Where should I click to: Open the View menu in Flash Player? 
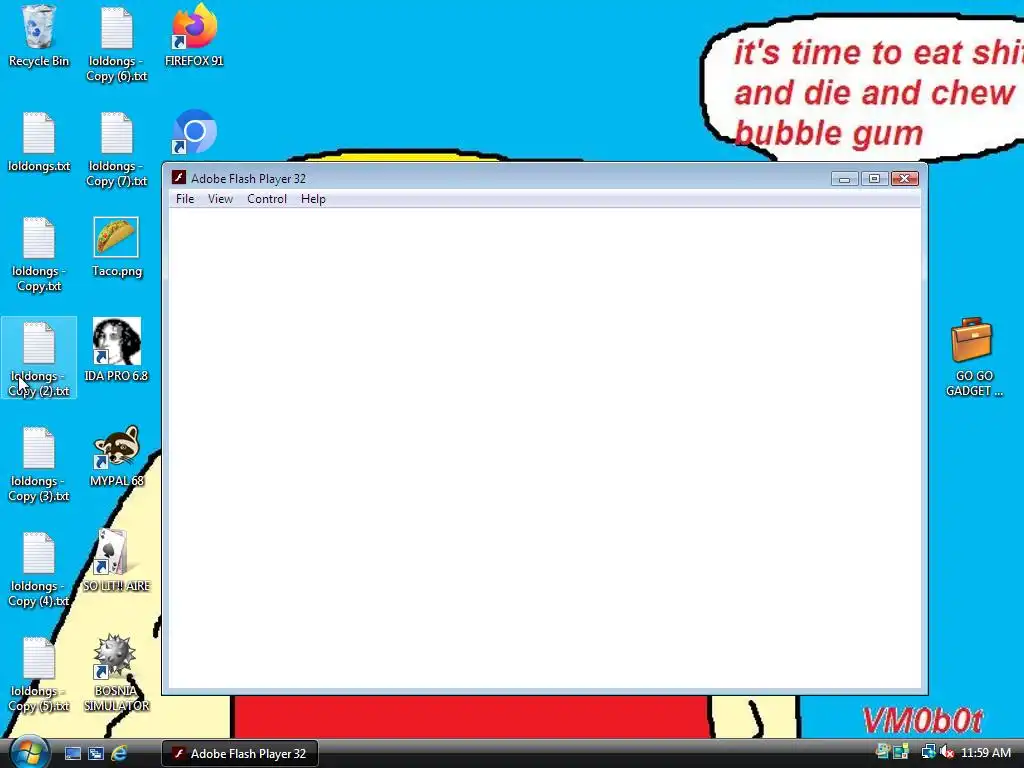click(x=220, y=199)
